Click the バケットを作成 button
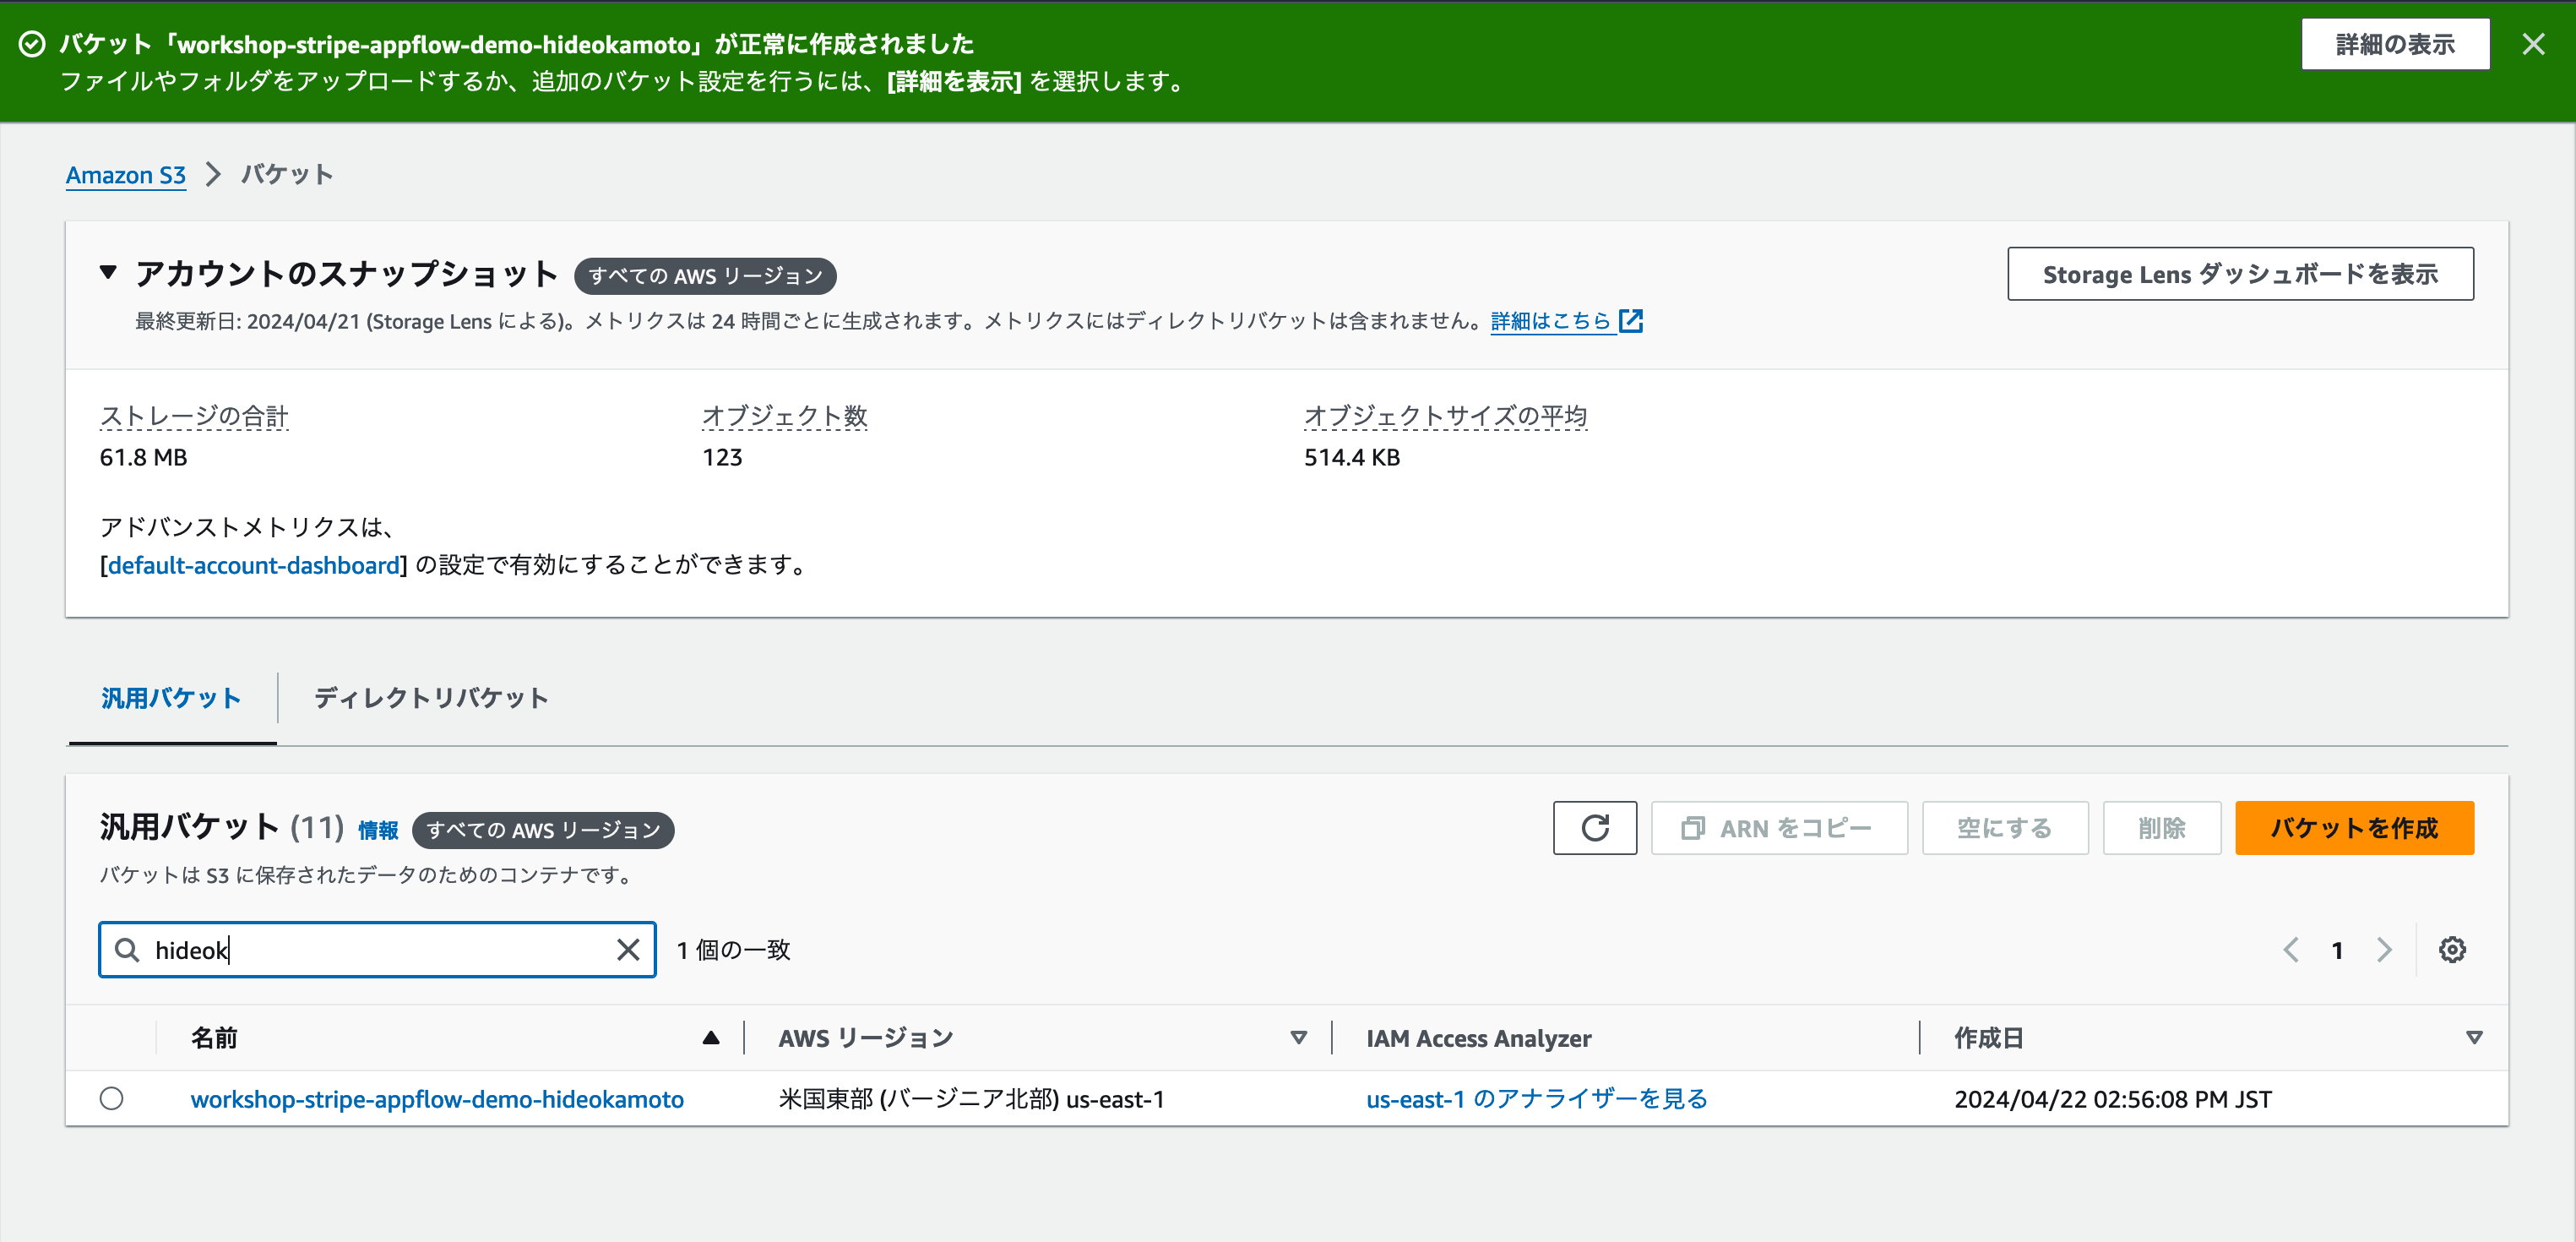Image resolution: width=2576 pixels, height=1242 pixels. 2354,828
